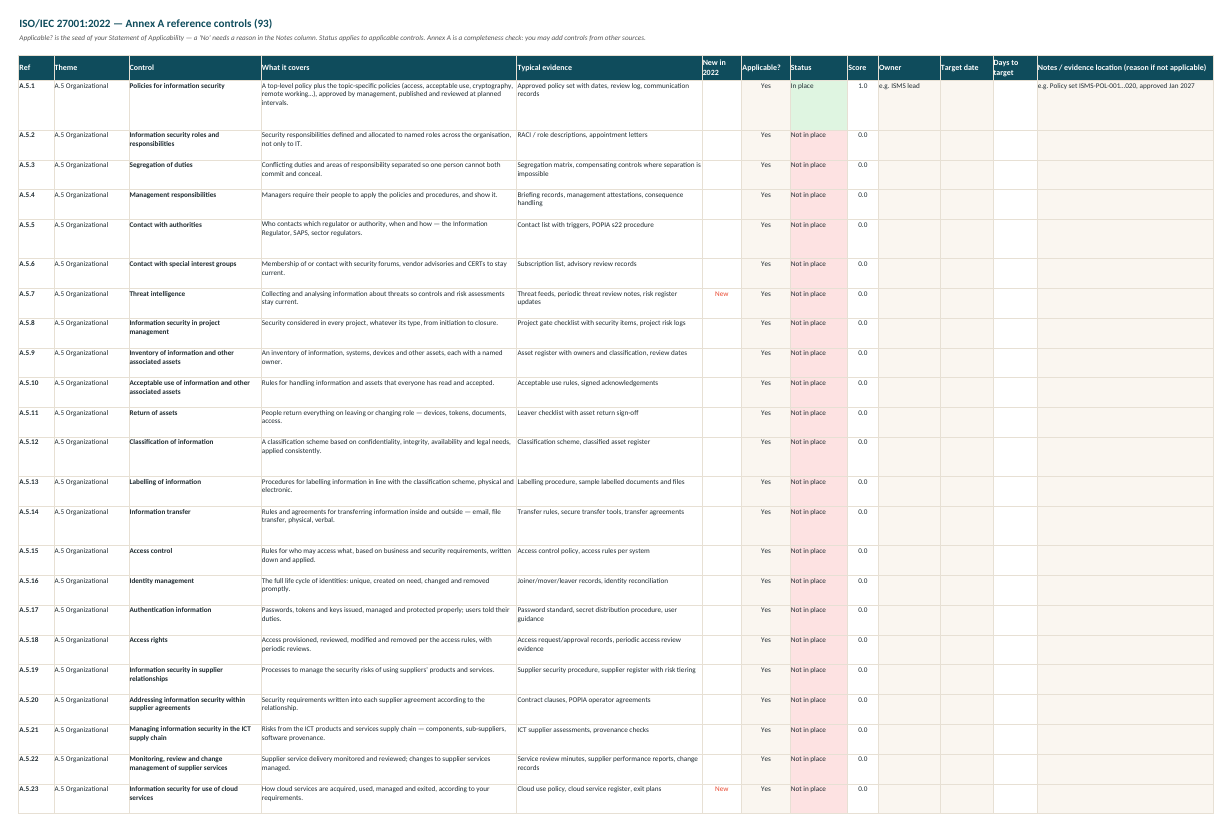Click the 'Owner' column header
The image size is (1232, 832).
[x=908, y=68]
